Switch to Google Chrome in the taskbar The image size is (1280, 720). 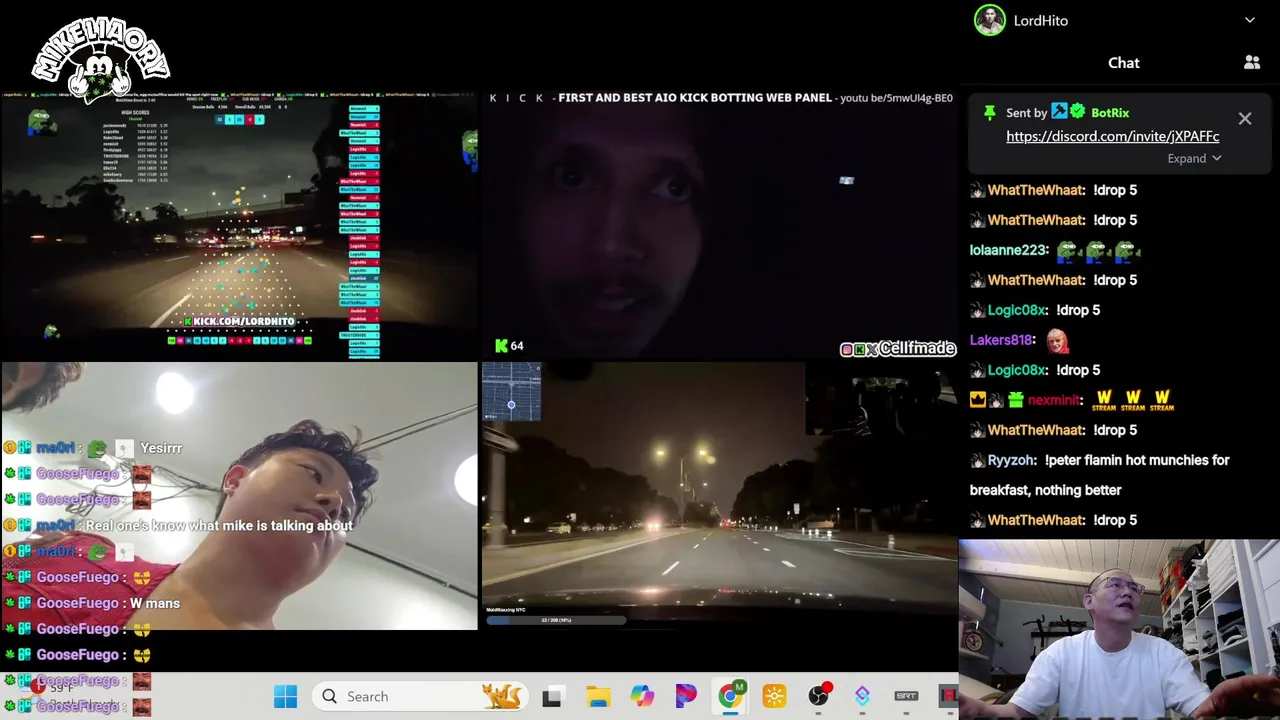coord(730,696)
